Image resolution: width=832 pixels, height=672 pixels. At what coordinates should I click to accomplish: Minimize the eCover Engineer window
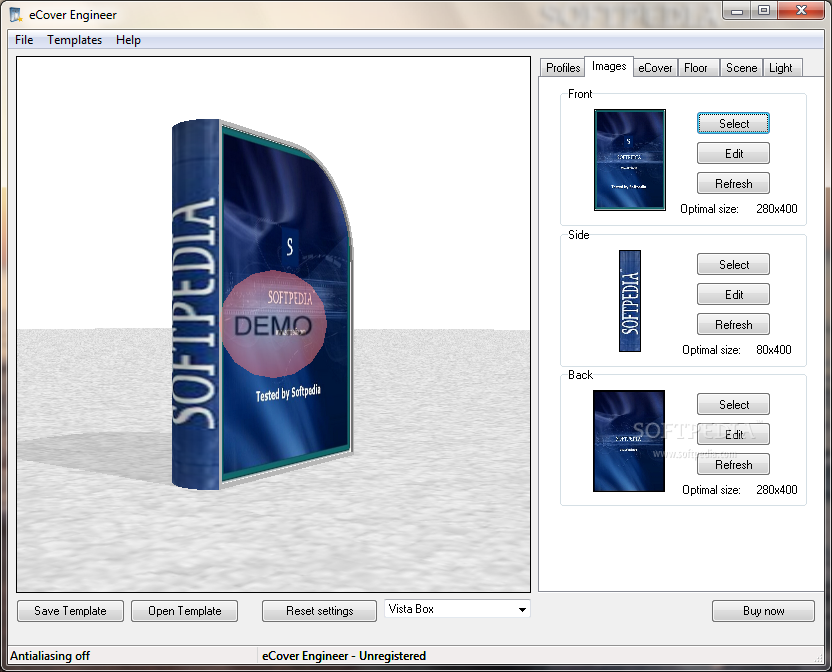tap(737, 11)
